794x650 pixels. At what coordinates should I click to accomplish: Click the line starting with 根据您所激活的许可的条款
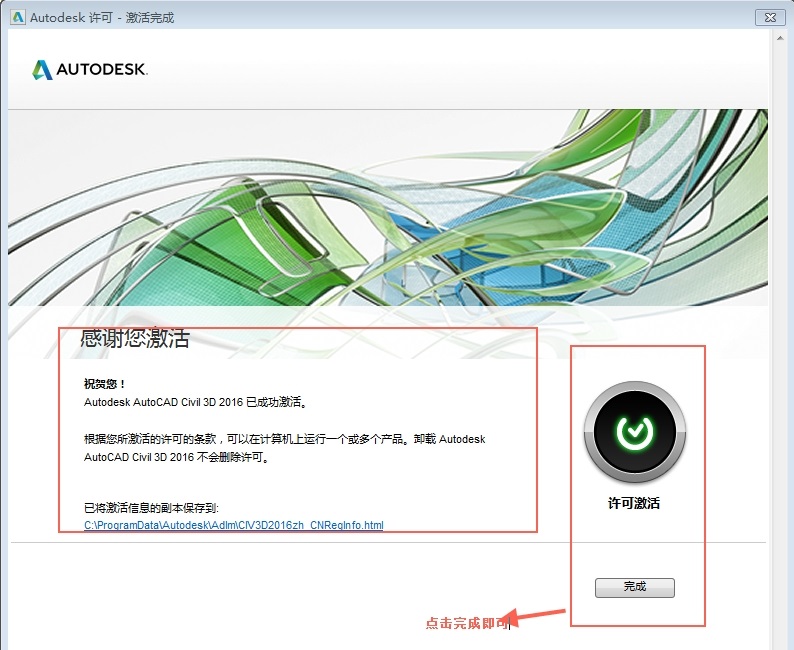click(x=285, y=439)
